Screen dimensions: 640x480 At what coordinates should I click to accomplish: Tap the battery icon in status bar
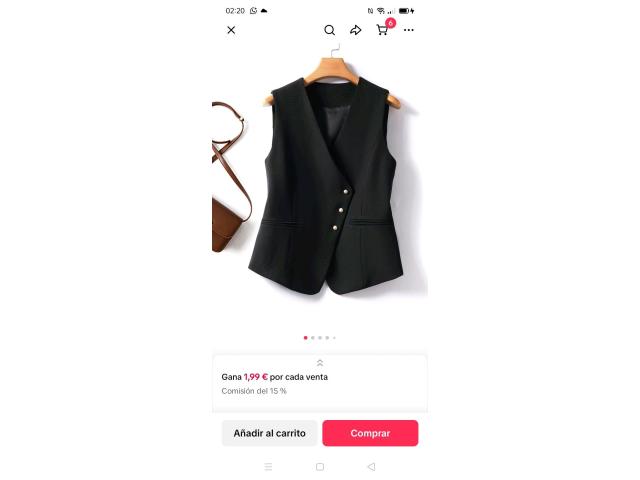(x=404, y=11)
